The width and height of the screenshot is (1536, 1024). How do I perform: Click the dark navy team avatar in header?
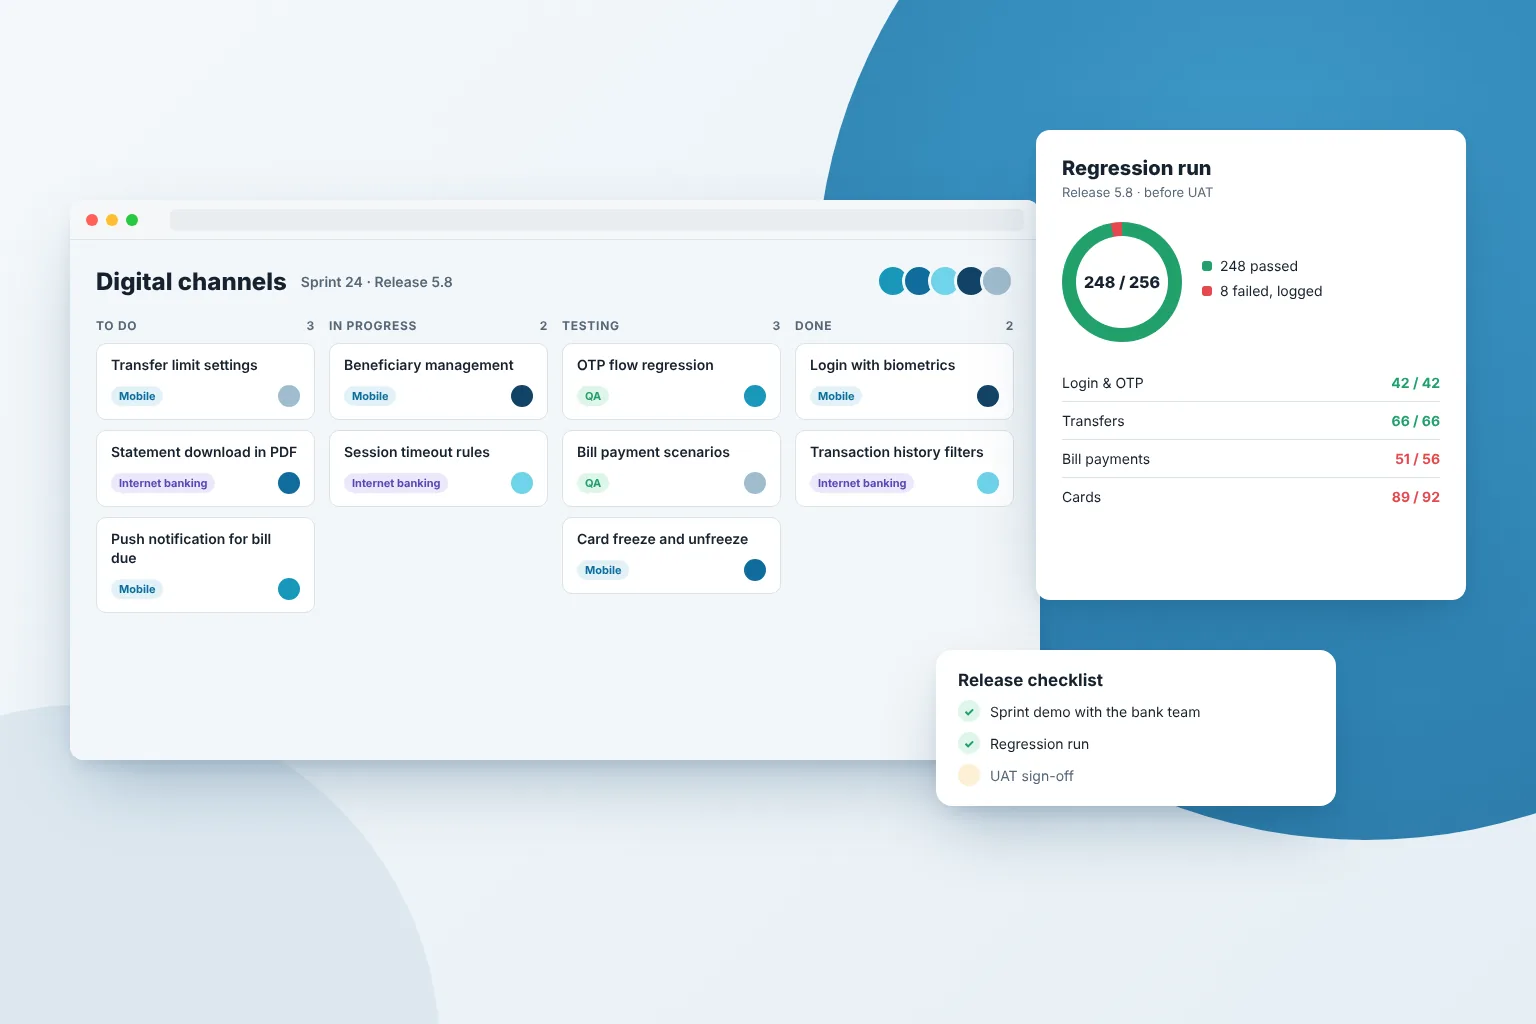pyautogui.click(x=970, y=281)
